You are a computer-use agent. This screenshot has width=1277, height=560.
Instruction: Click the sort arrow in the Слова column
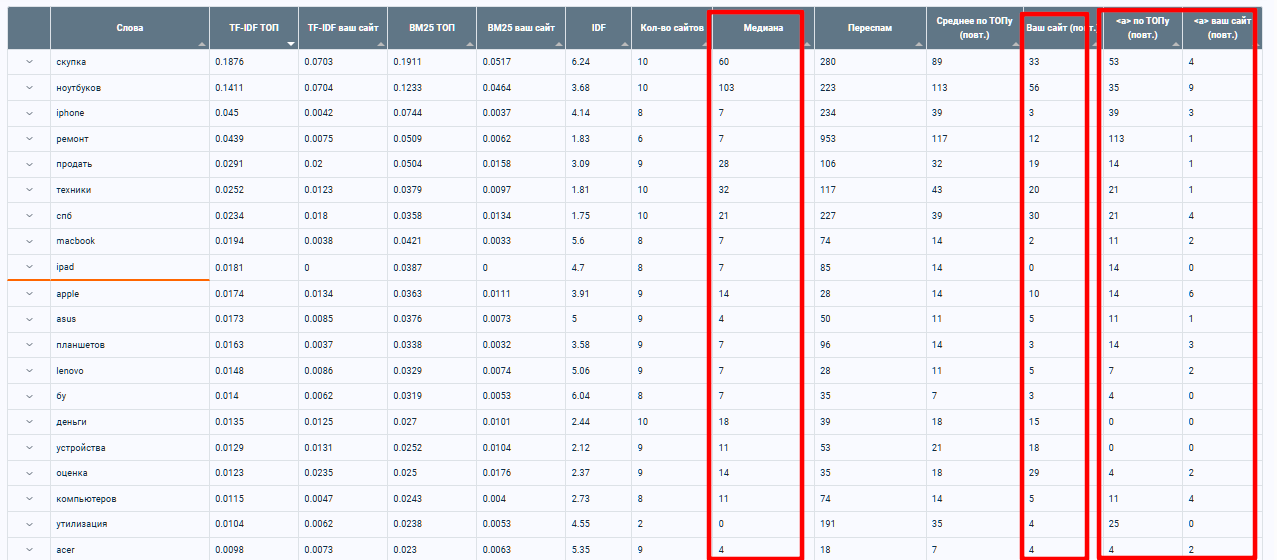click(x=203, y=45)
